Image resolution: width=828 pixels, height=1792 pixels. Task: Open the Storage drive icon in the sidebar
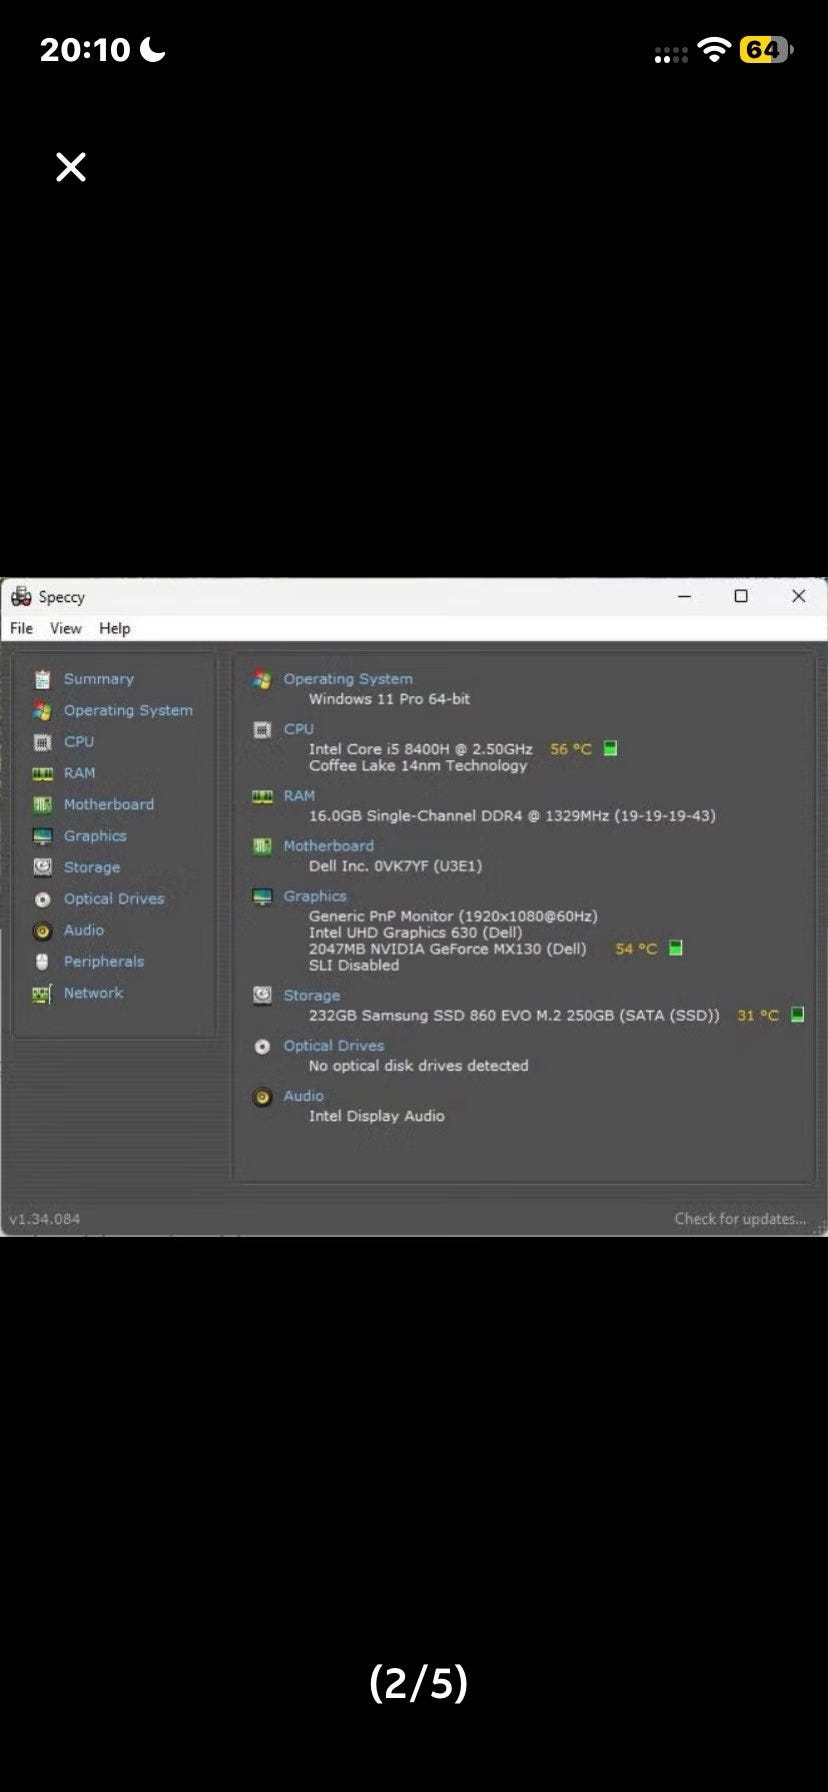(42, 867)
